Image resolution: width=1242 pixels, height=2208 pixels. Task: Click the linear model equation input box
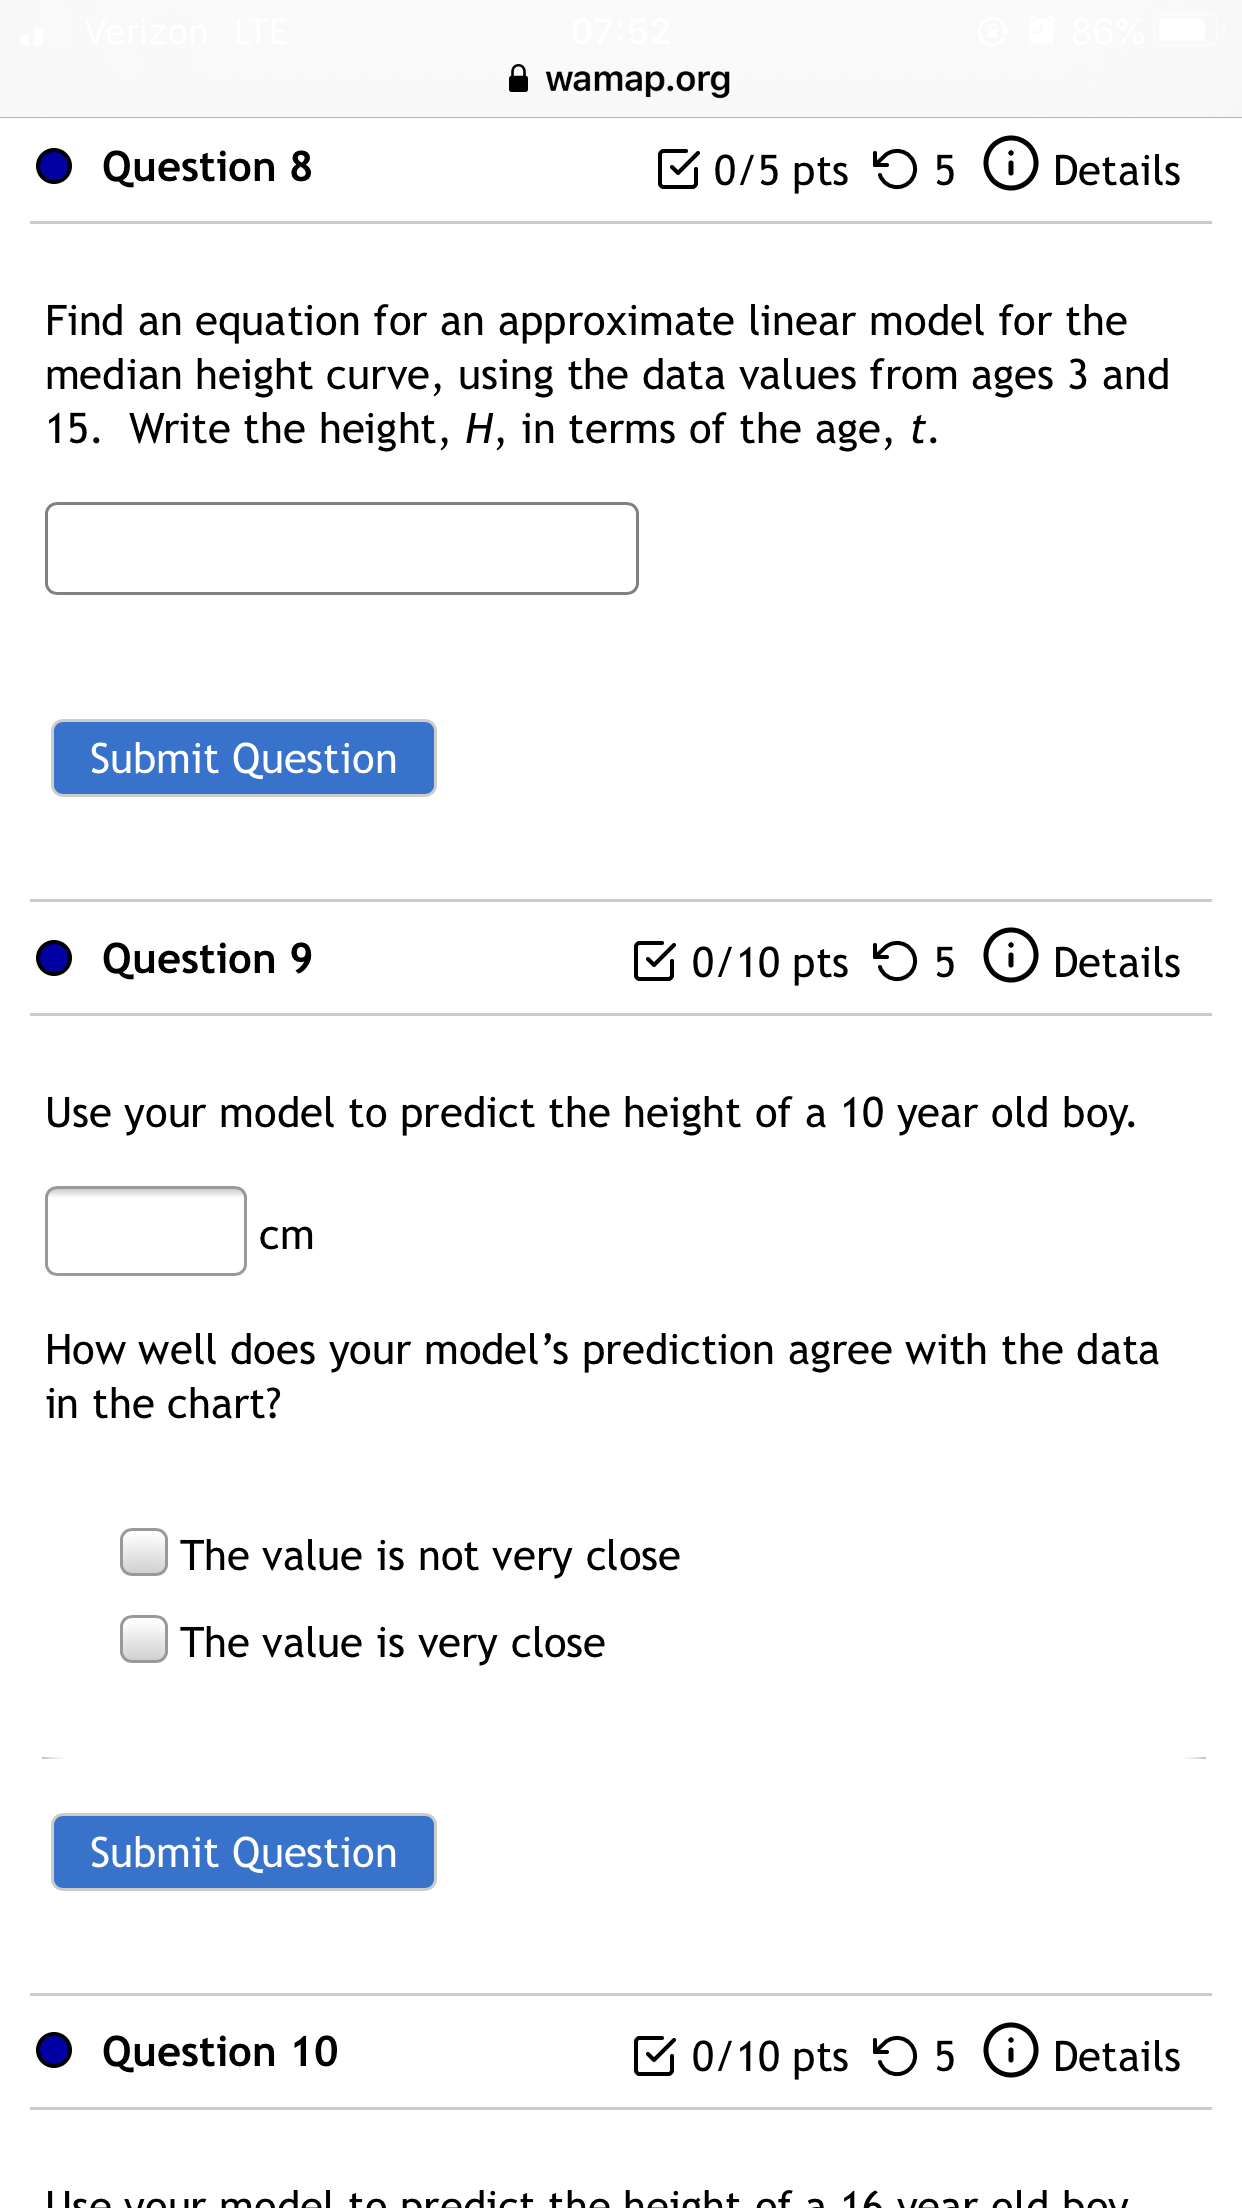(342, 549)
